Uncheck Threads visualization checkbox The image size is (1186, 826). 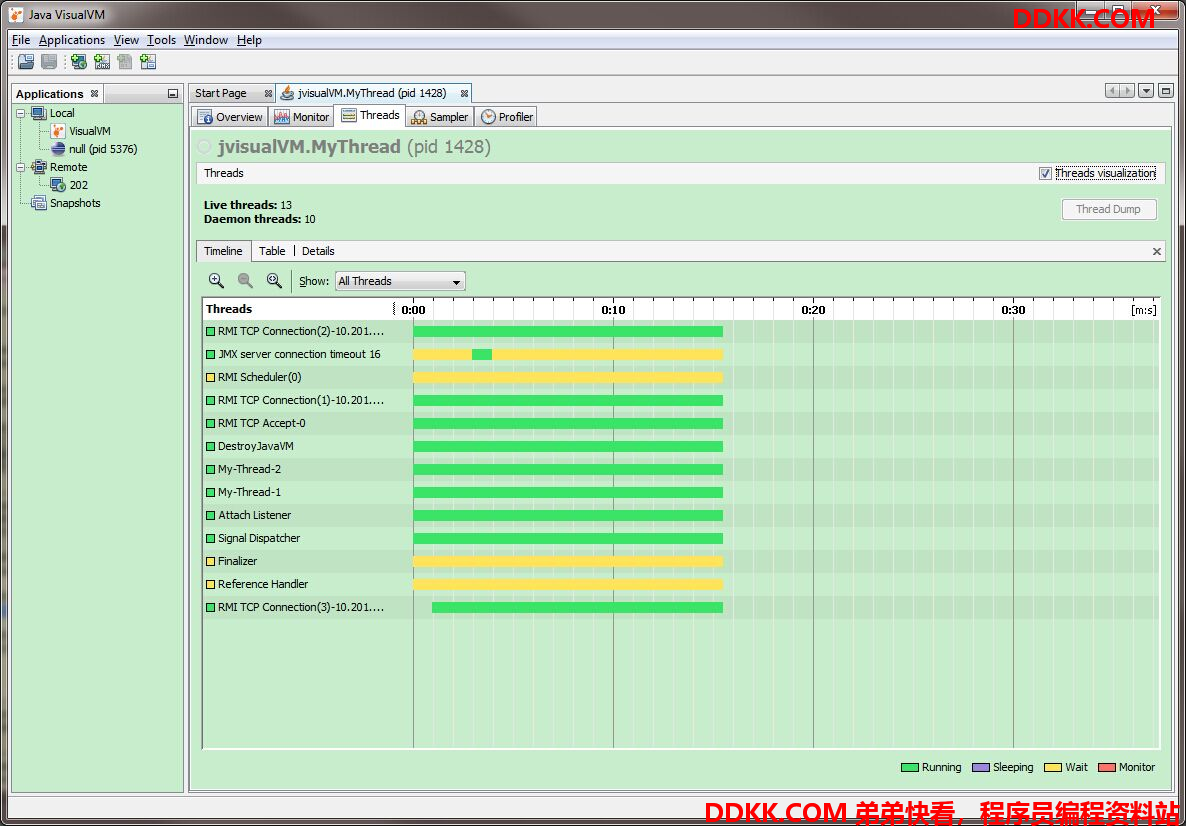pyautogui.click(x=1045, y=173)
